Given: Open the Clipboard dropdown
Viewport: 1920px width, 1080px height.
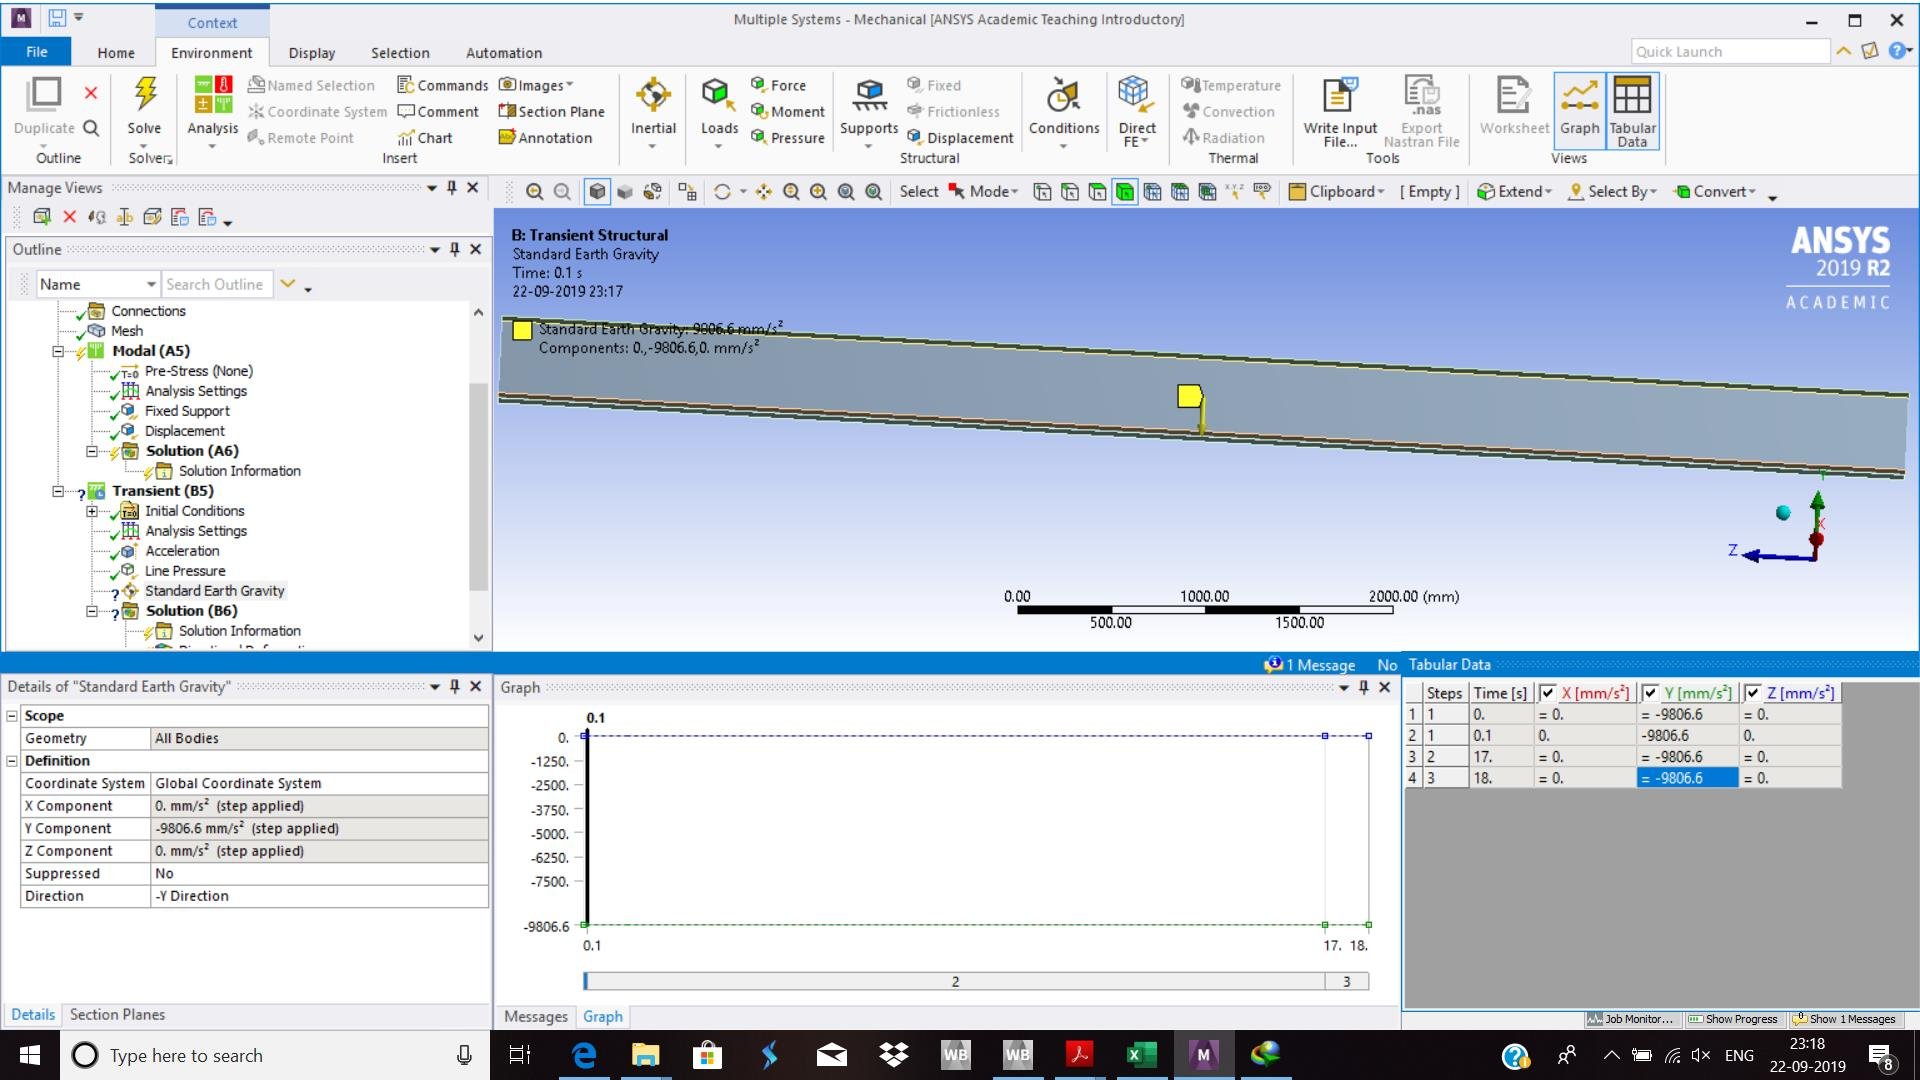Looking at the screenshot, I should pyautogui.click(x=1336, y=192).
